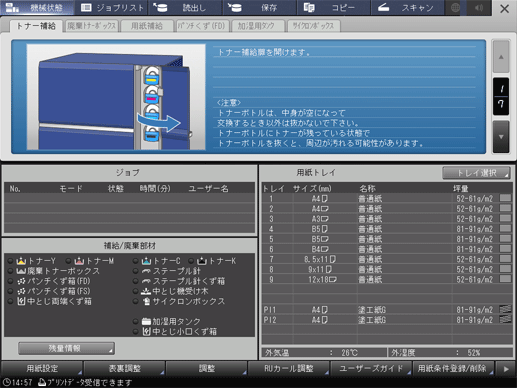517x388 pixels.
Task: Select tray 9 row 12x18
Action: [x=387, y=279]
